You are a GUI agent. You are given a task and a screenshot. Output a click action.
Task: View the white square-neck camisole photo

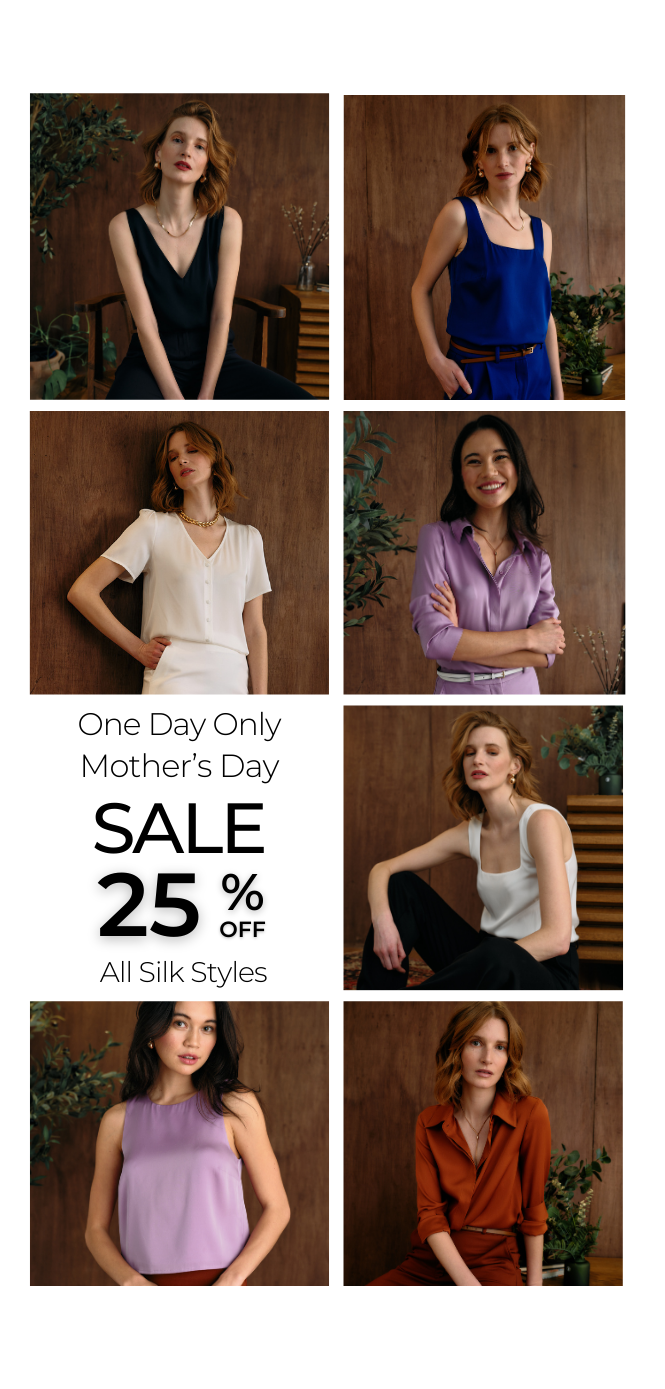click(483, 848)
